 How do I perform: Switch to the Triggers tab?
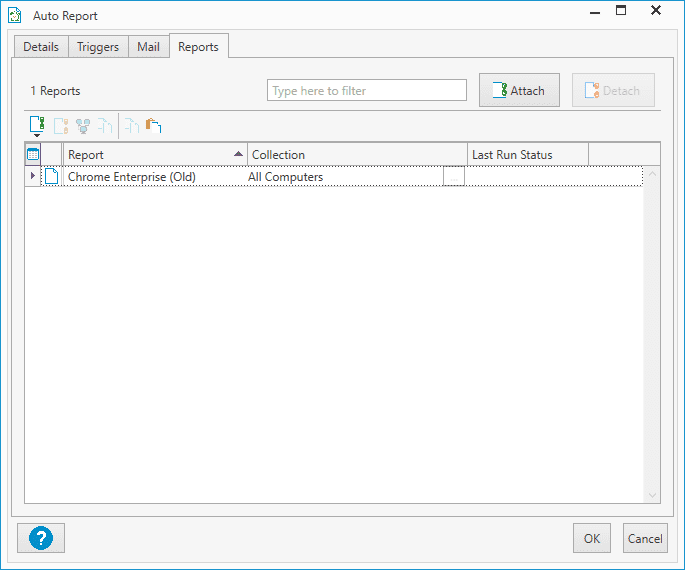[98, 47]
